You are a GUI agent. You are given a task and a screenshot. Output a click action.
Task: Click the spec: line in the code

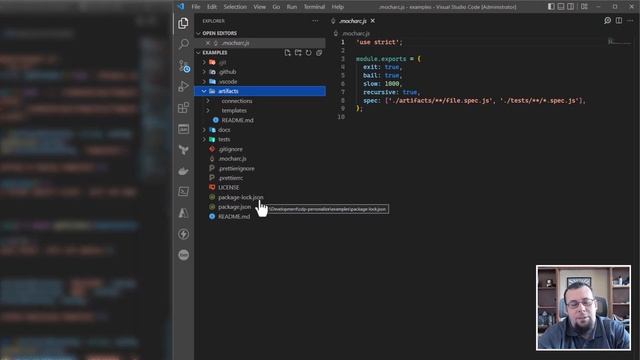coord(474,100)
